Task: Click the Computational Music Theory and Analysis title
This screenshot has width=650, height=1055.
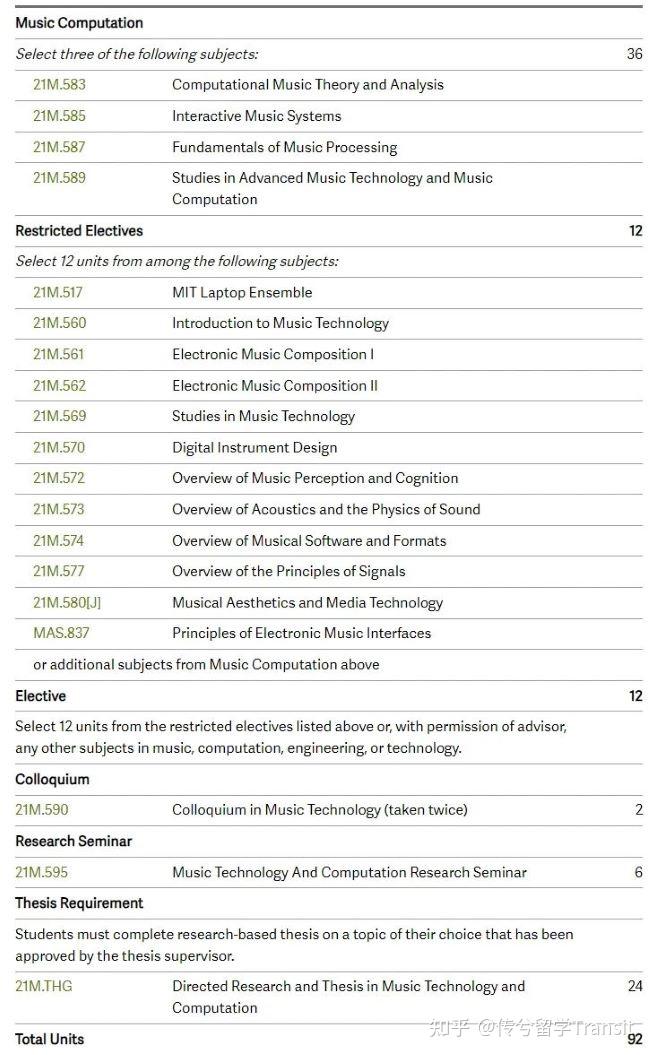Action: [308, 85]
